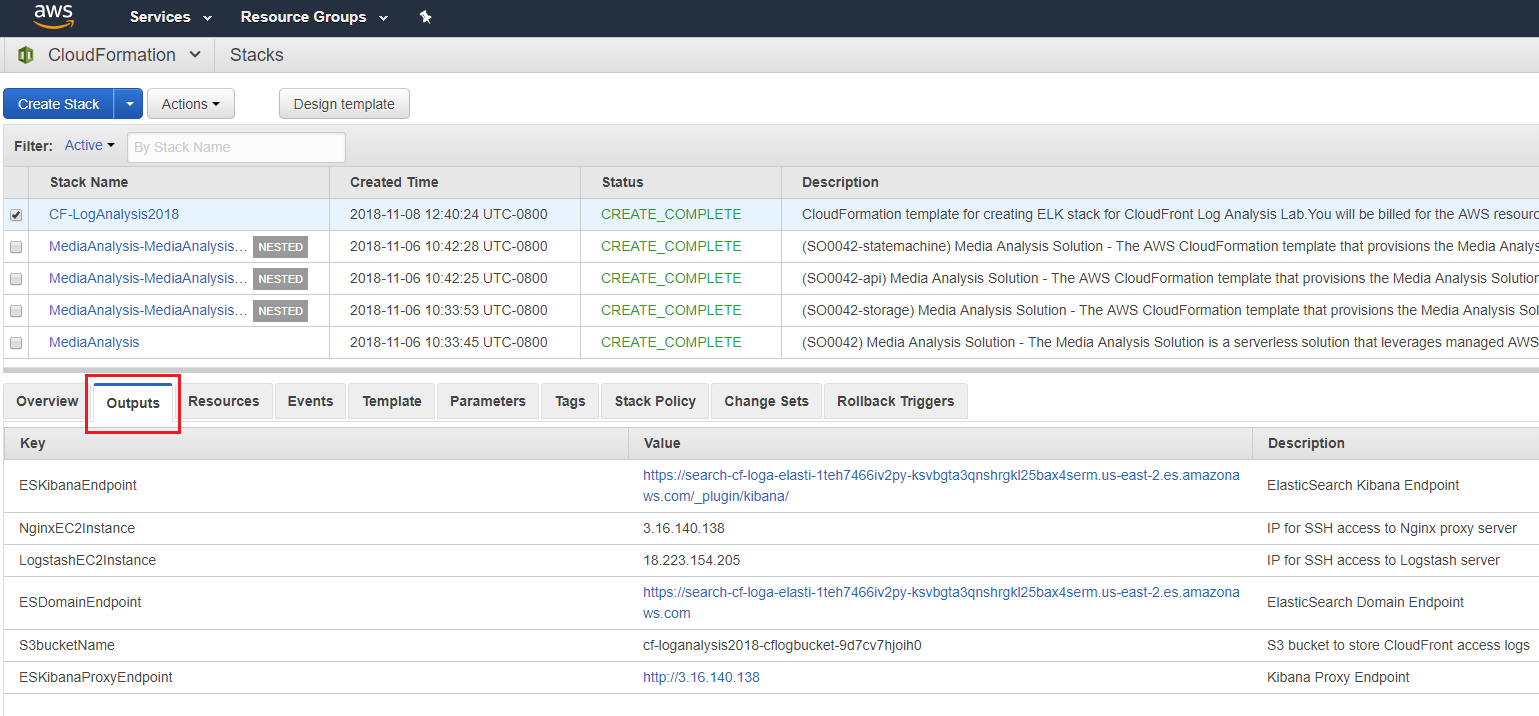Open nested stack link created 10:42:28

click(148, 246)
